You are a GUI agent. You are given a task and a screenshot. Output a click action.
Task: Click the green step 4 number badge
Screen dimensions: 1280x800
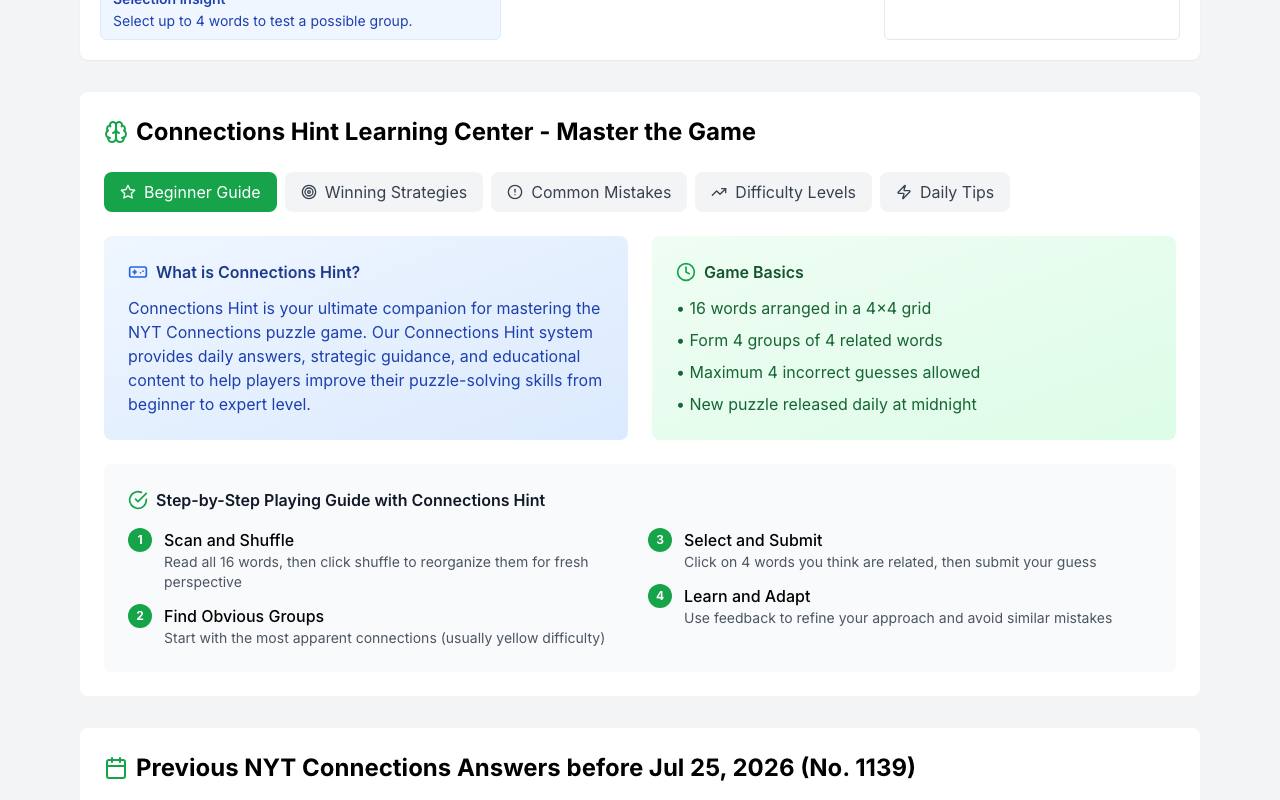coord(660,596)
